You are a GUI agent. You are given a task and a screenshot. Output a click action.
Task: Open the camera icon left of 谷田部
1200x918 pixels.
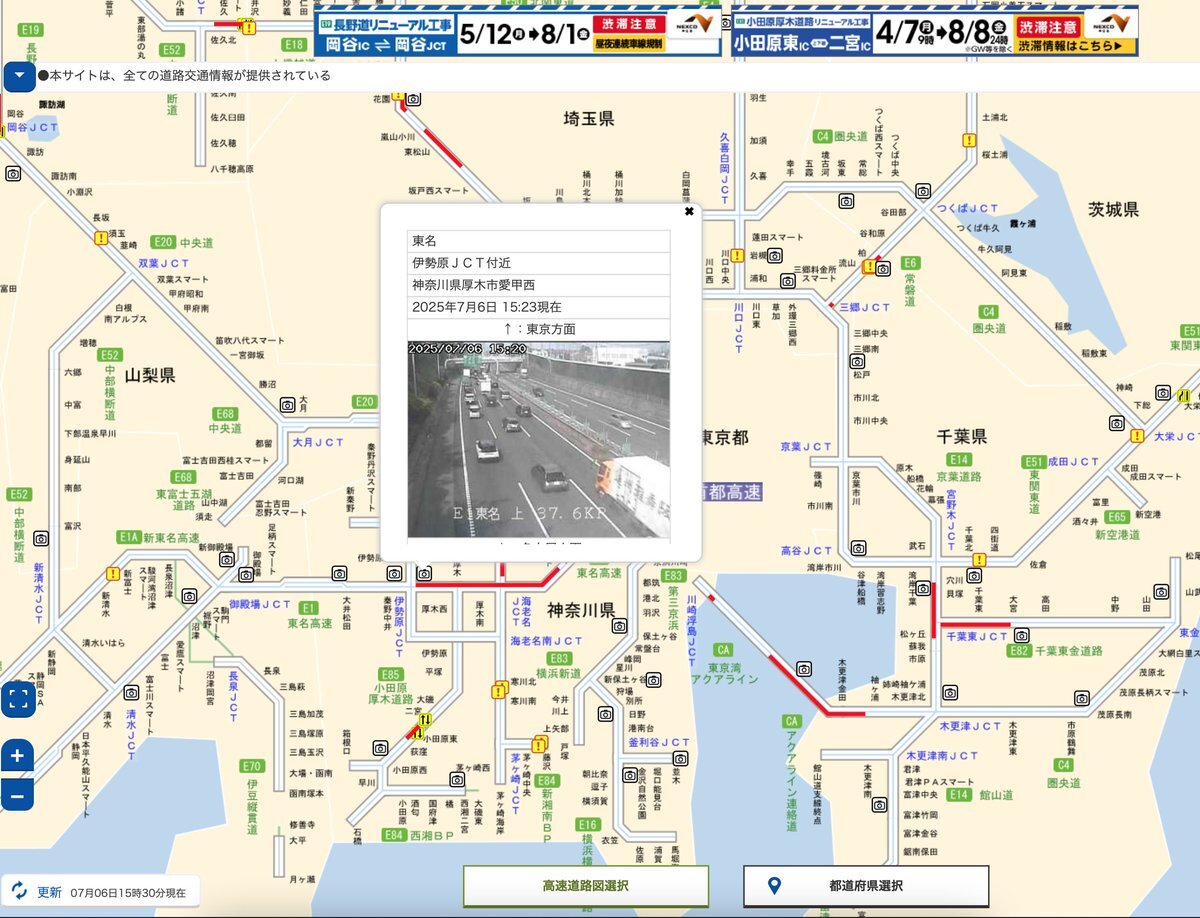[x=846, y=201]
